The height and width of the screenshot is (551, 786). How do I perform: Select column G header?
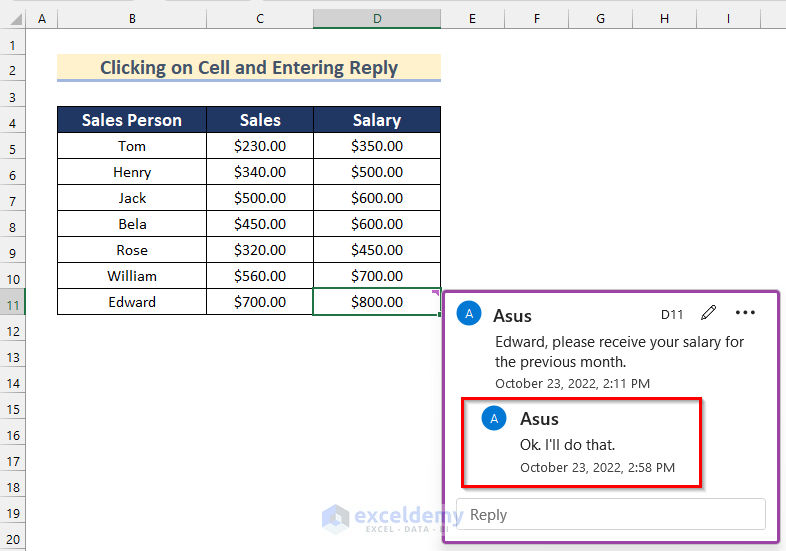click(x=601, y=19)
